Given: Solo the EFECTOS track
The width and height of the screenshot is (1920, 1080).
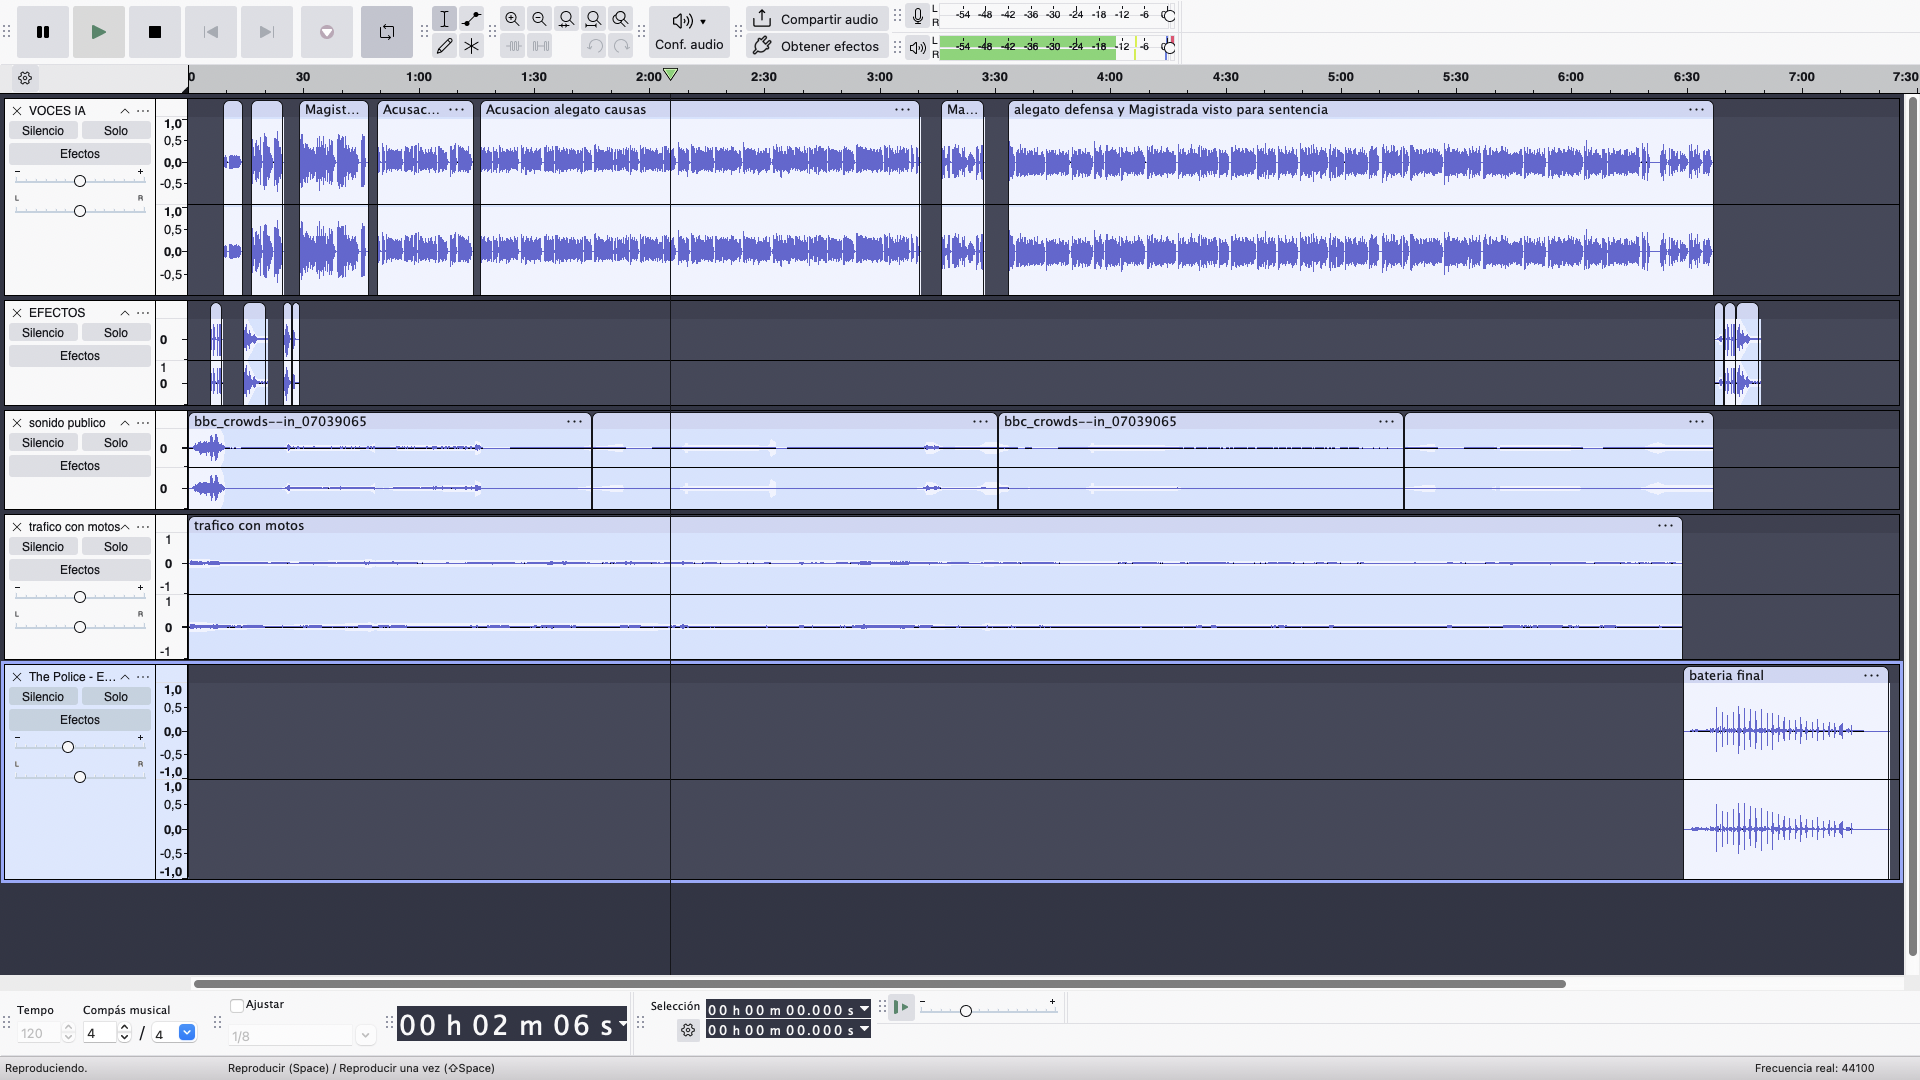Looking at the screenshot, I should [116, 333].
